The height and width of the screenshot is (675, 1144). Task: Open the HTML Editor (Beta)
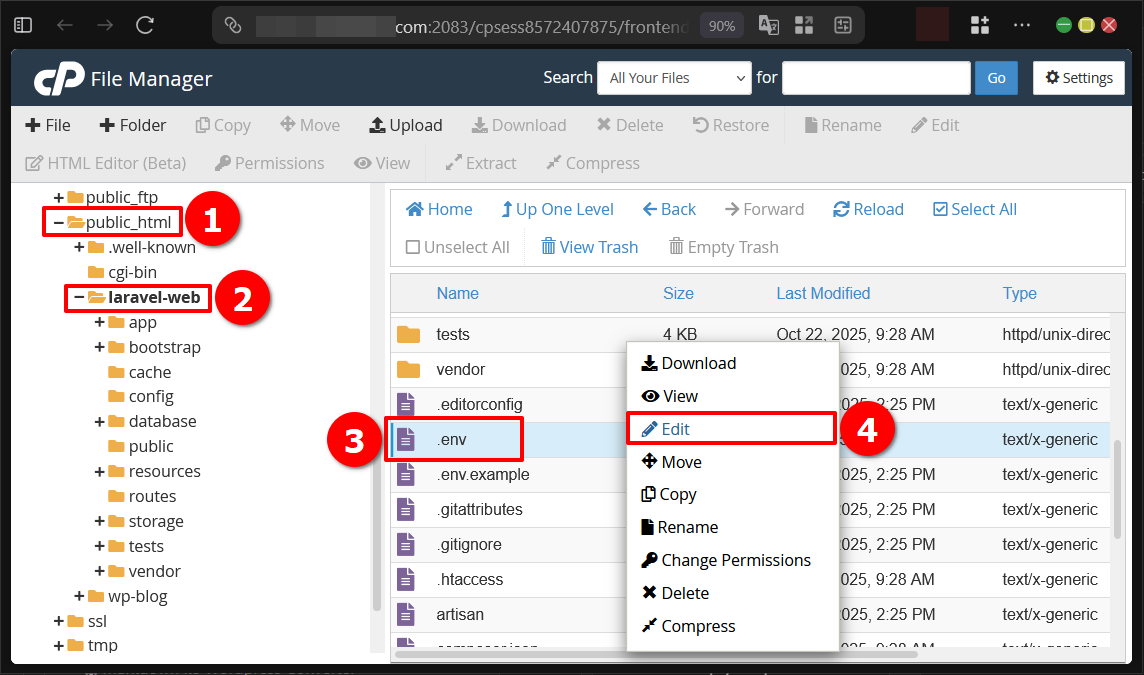[x=105, y=162]
